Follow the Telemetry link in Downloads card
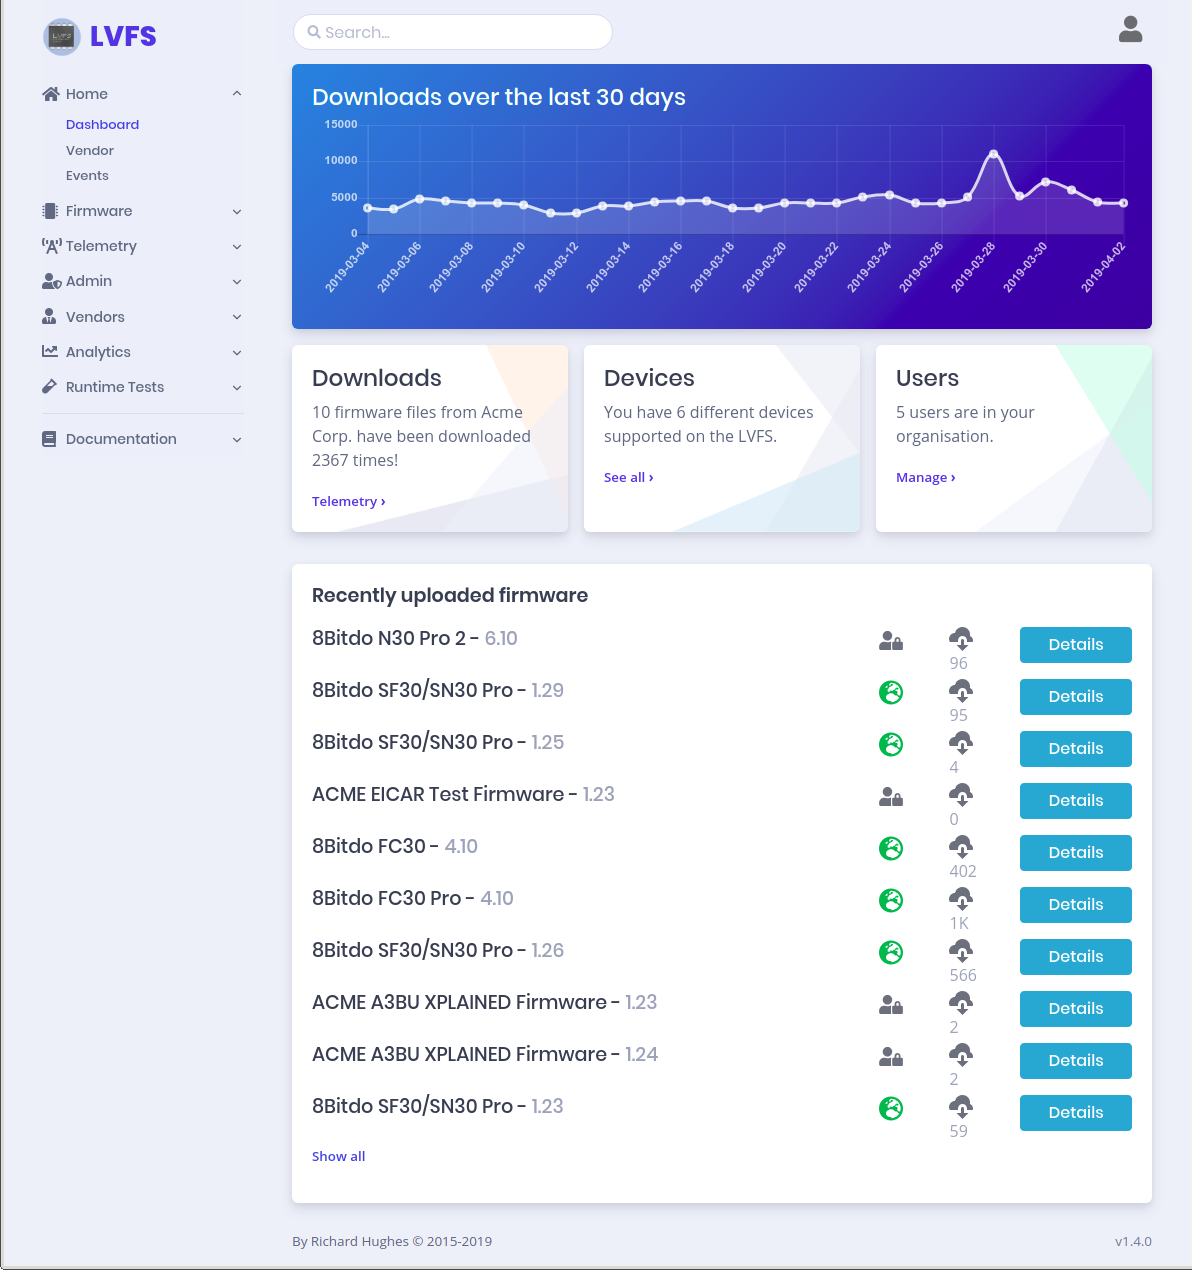1192x1270 pixels. point(347,502)
